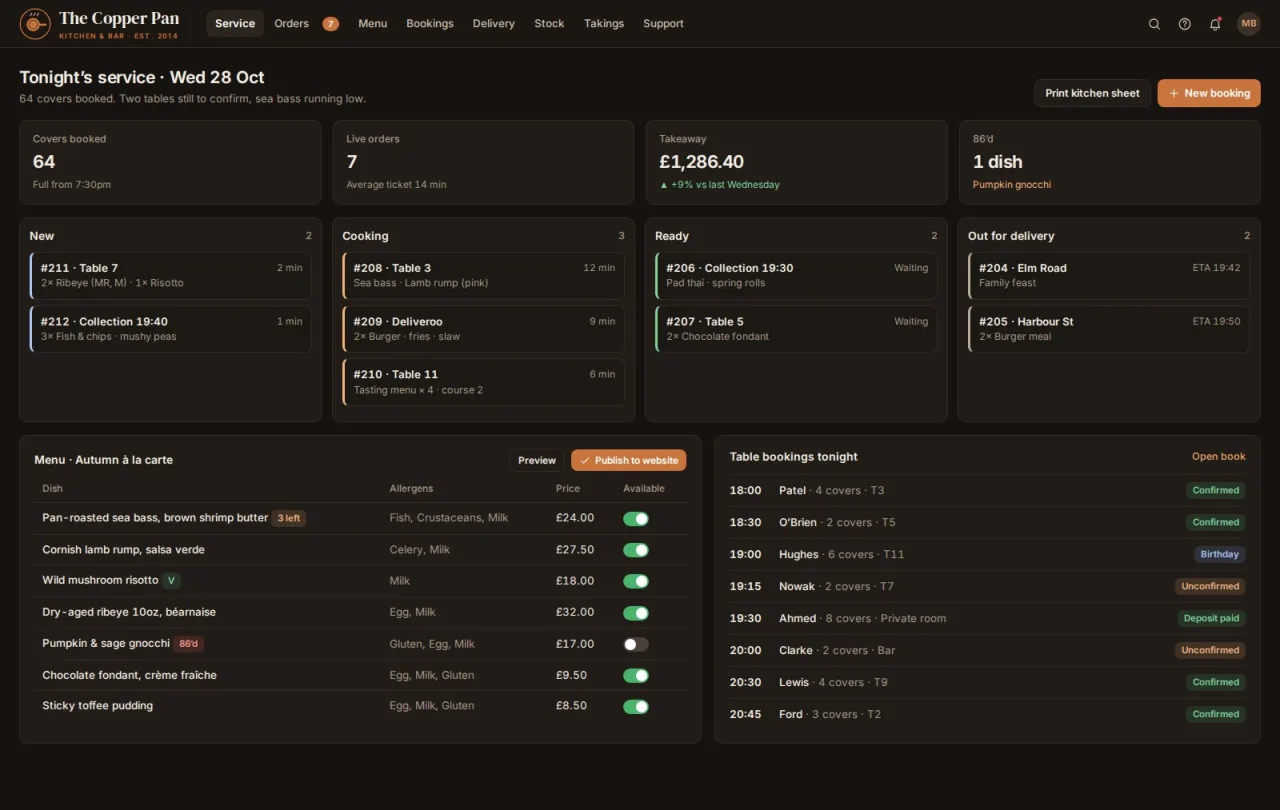This screenshot has height=810, width=1280.
Task: Open order #211 Table 7 card
Action: tap(171, 275)
